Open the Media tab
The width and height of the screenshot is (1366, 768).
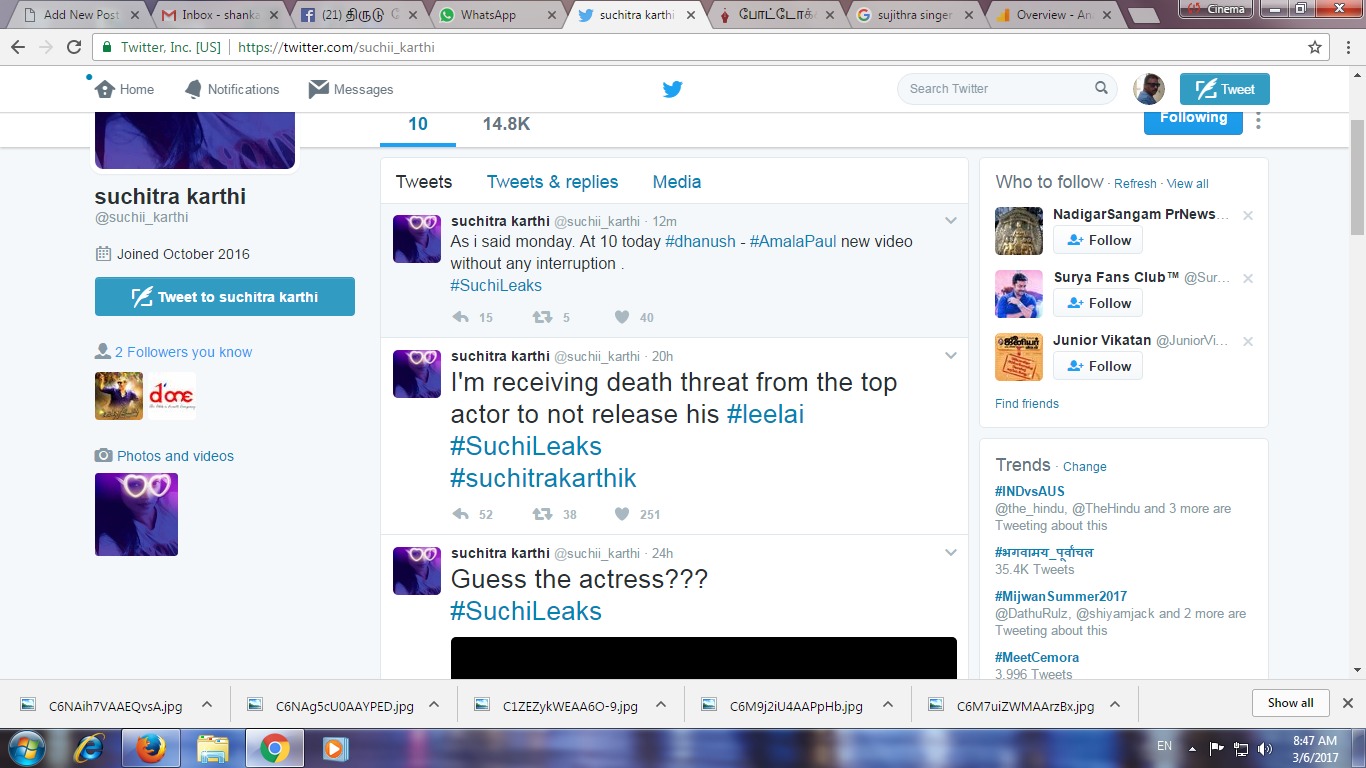(676, 182)
